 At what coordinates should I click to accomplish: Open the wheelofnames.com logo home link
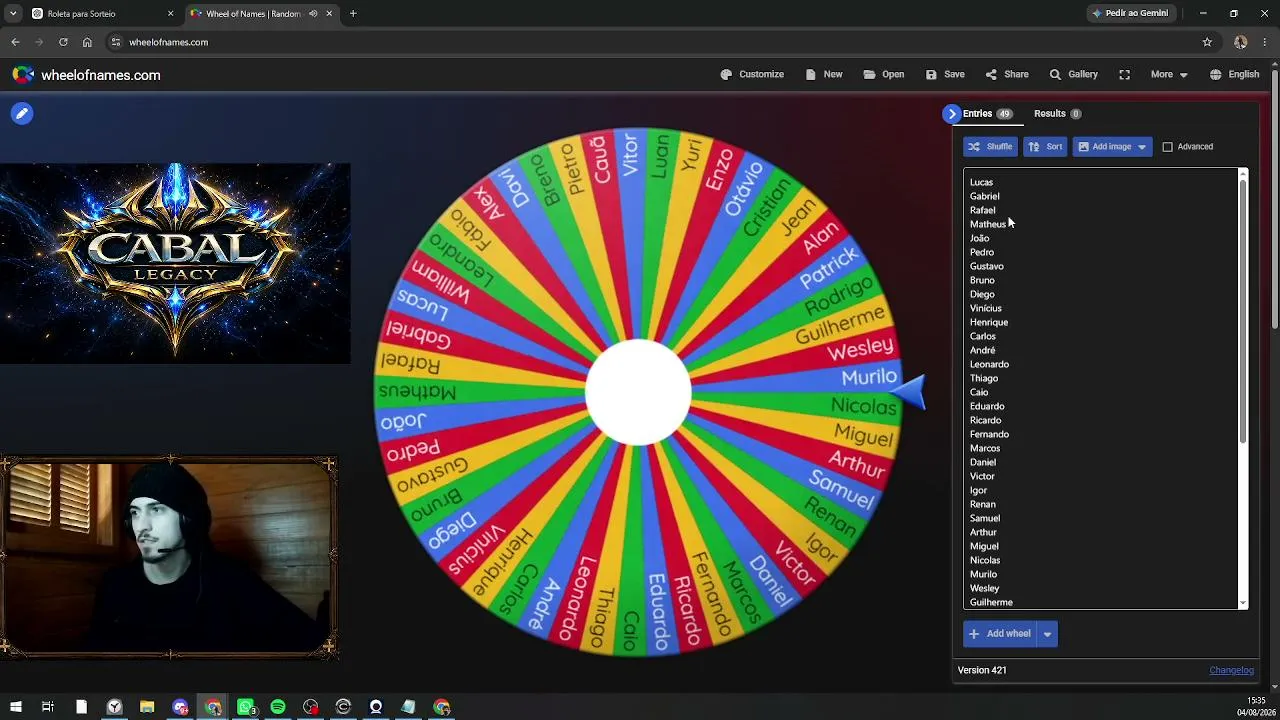[x=86, y=75]
